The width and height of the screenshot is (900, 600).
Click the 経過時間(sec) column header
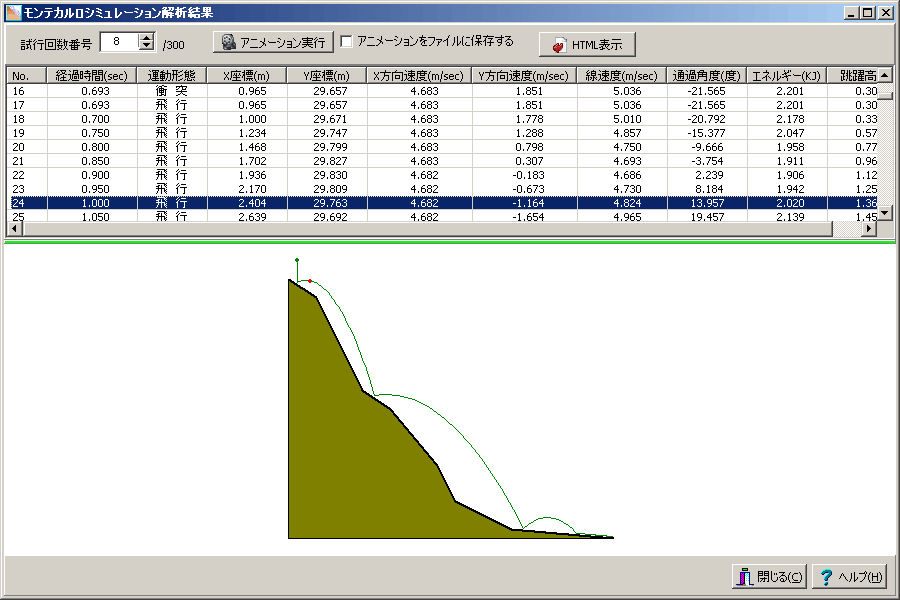91,76
